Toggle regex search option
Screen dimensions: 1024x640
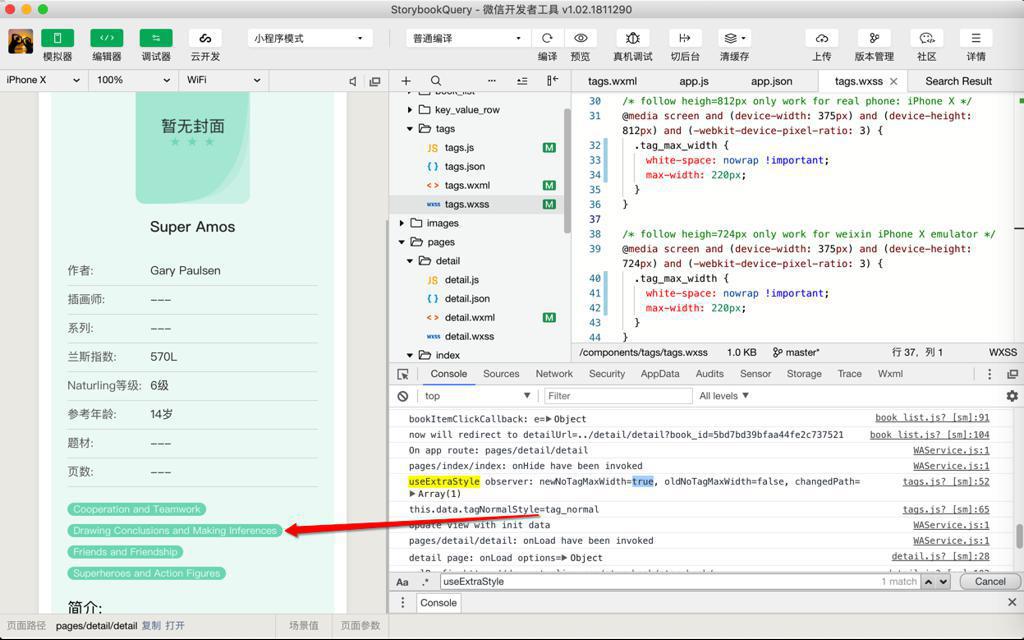[x=425, y=582]
